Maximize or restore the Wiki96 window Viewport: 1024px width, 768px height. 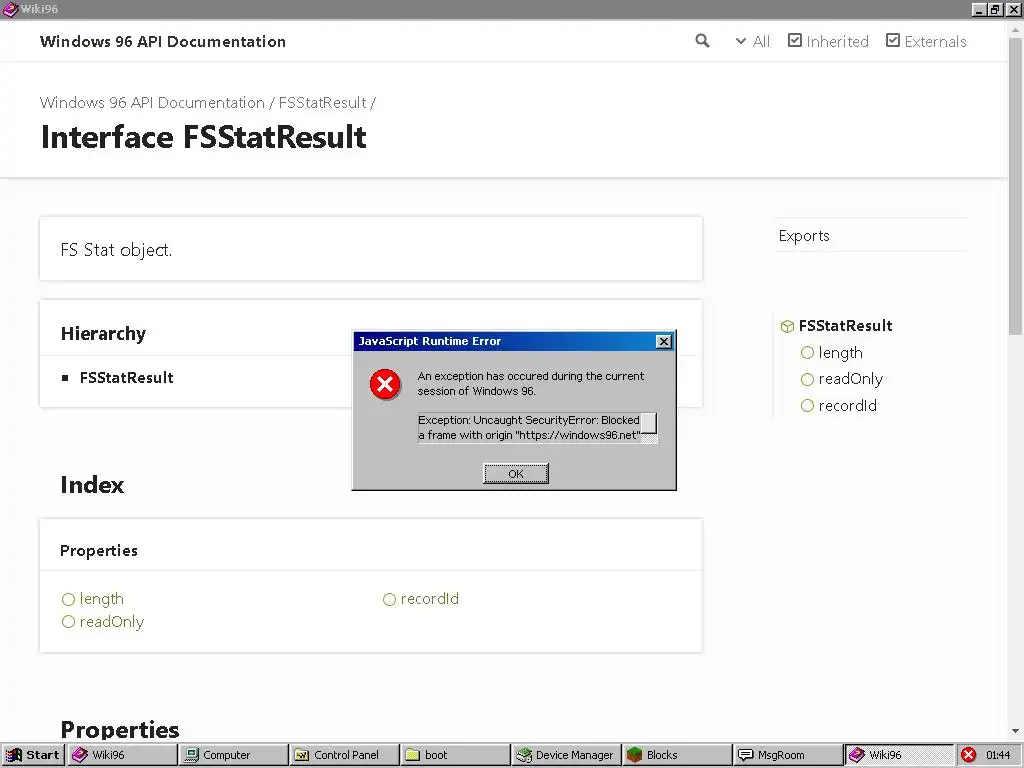pyautogui.click(x=995, y=9)
